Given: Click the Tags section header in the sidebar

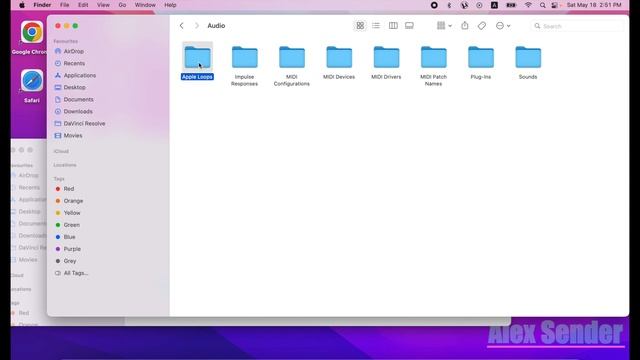Looking at the screenshot, I should (x=59, y=179).
